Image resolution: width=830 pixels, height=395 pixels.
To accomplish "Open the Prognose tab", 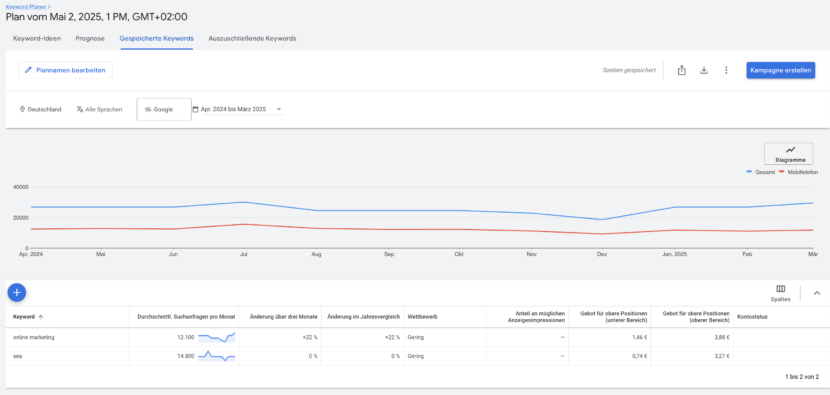I will [x=90, y=39].
